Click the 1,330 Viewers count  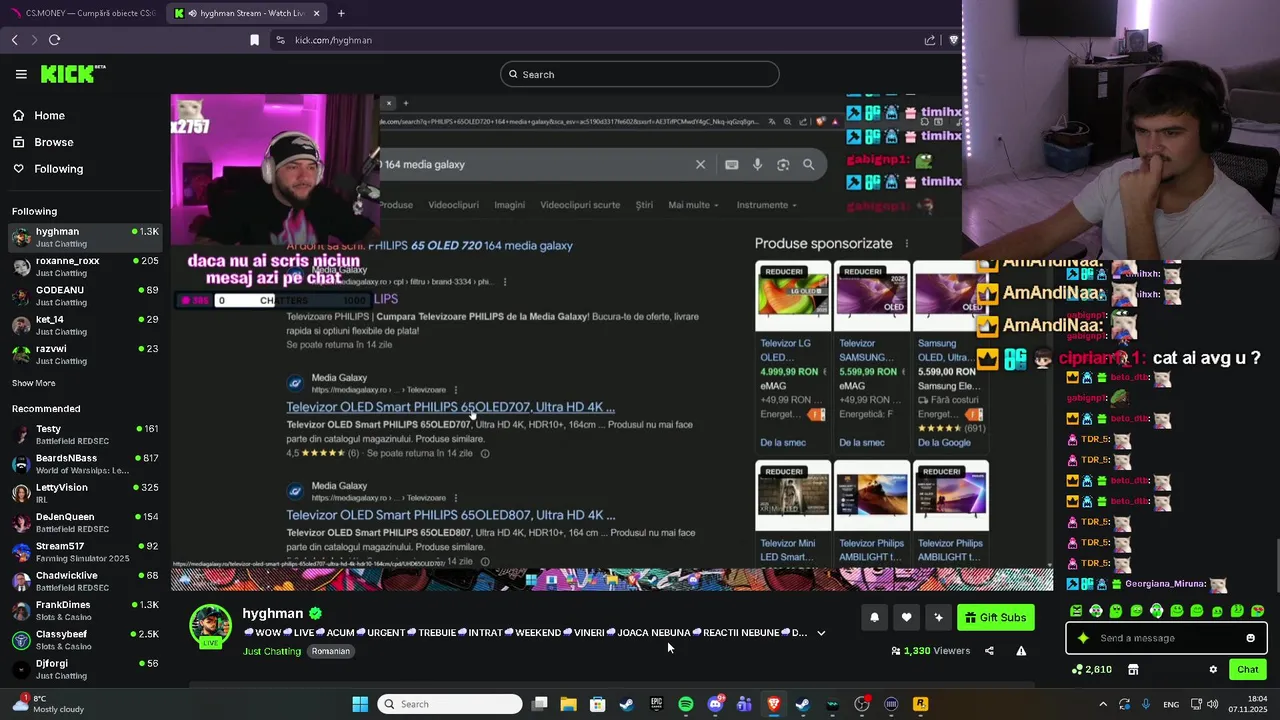(x=930, y=651)
